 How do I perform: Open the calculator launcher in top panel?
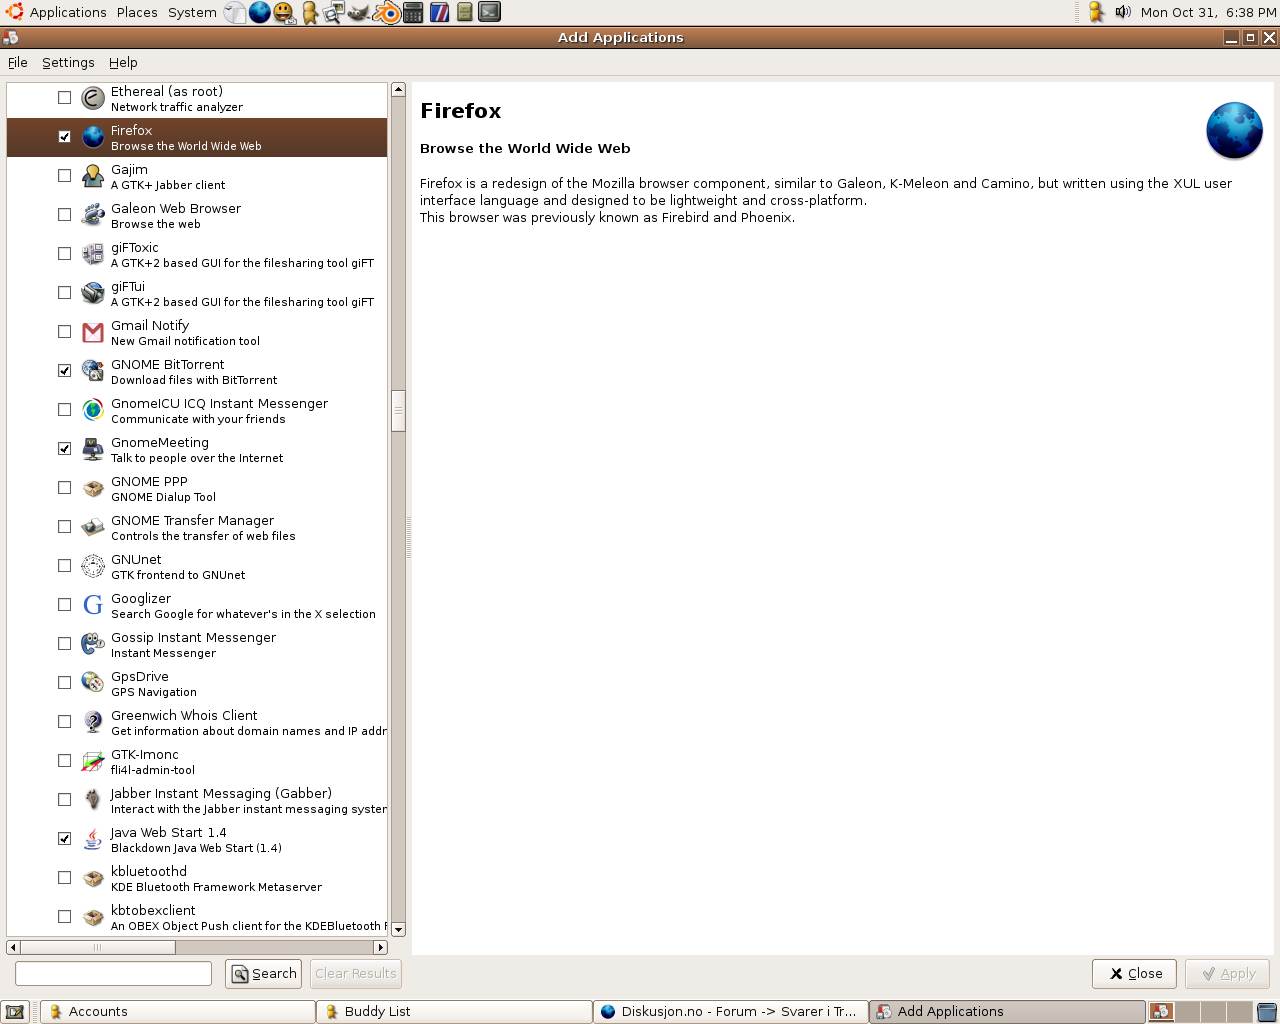(x=413, y=12)
